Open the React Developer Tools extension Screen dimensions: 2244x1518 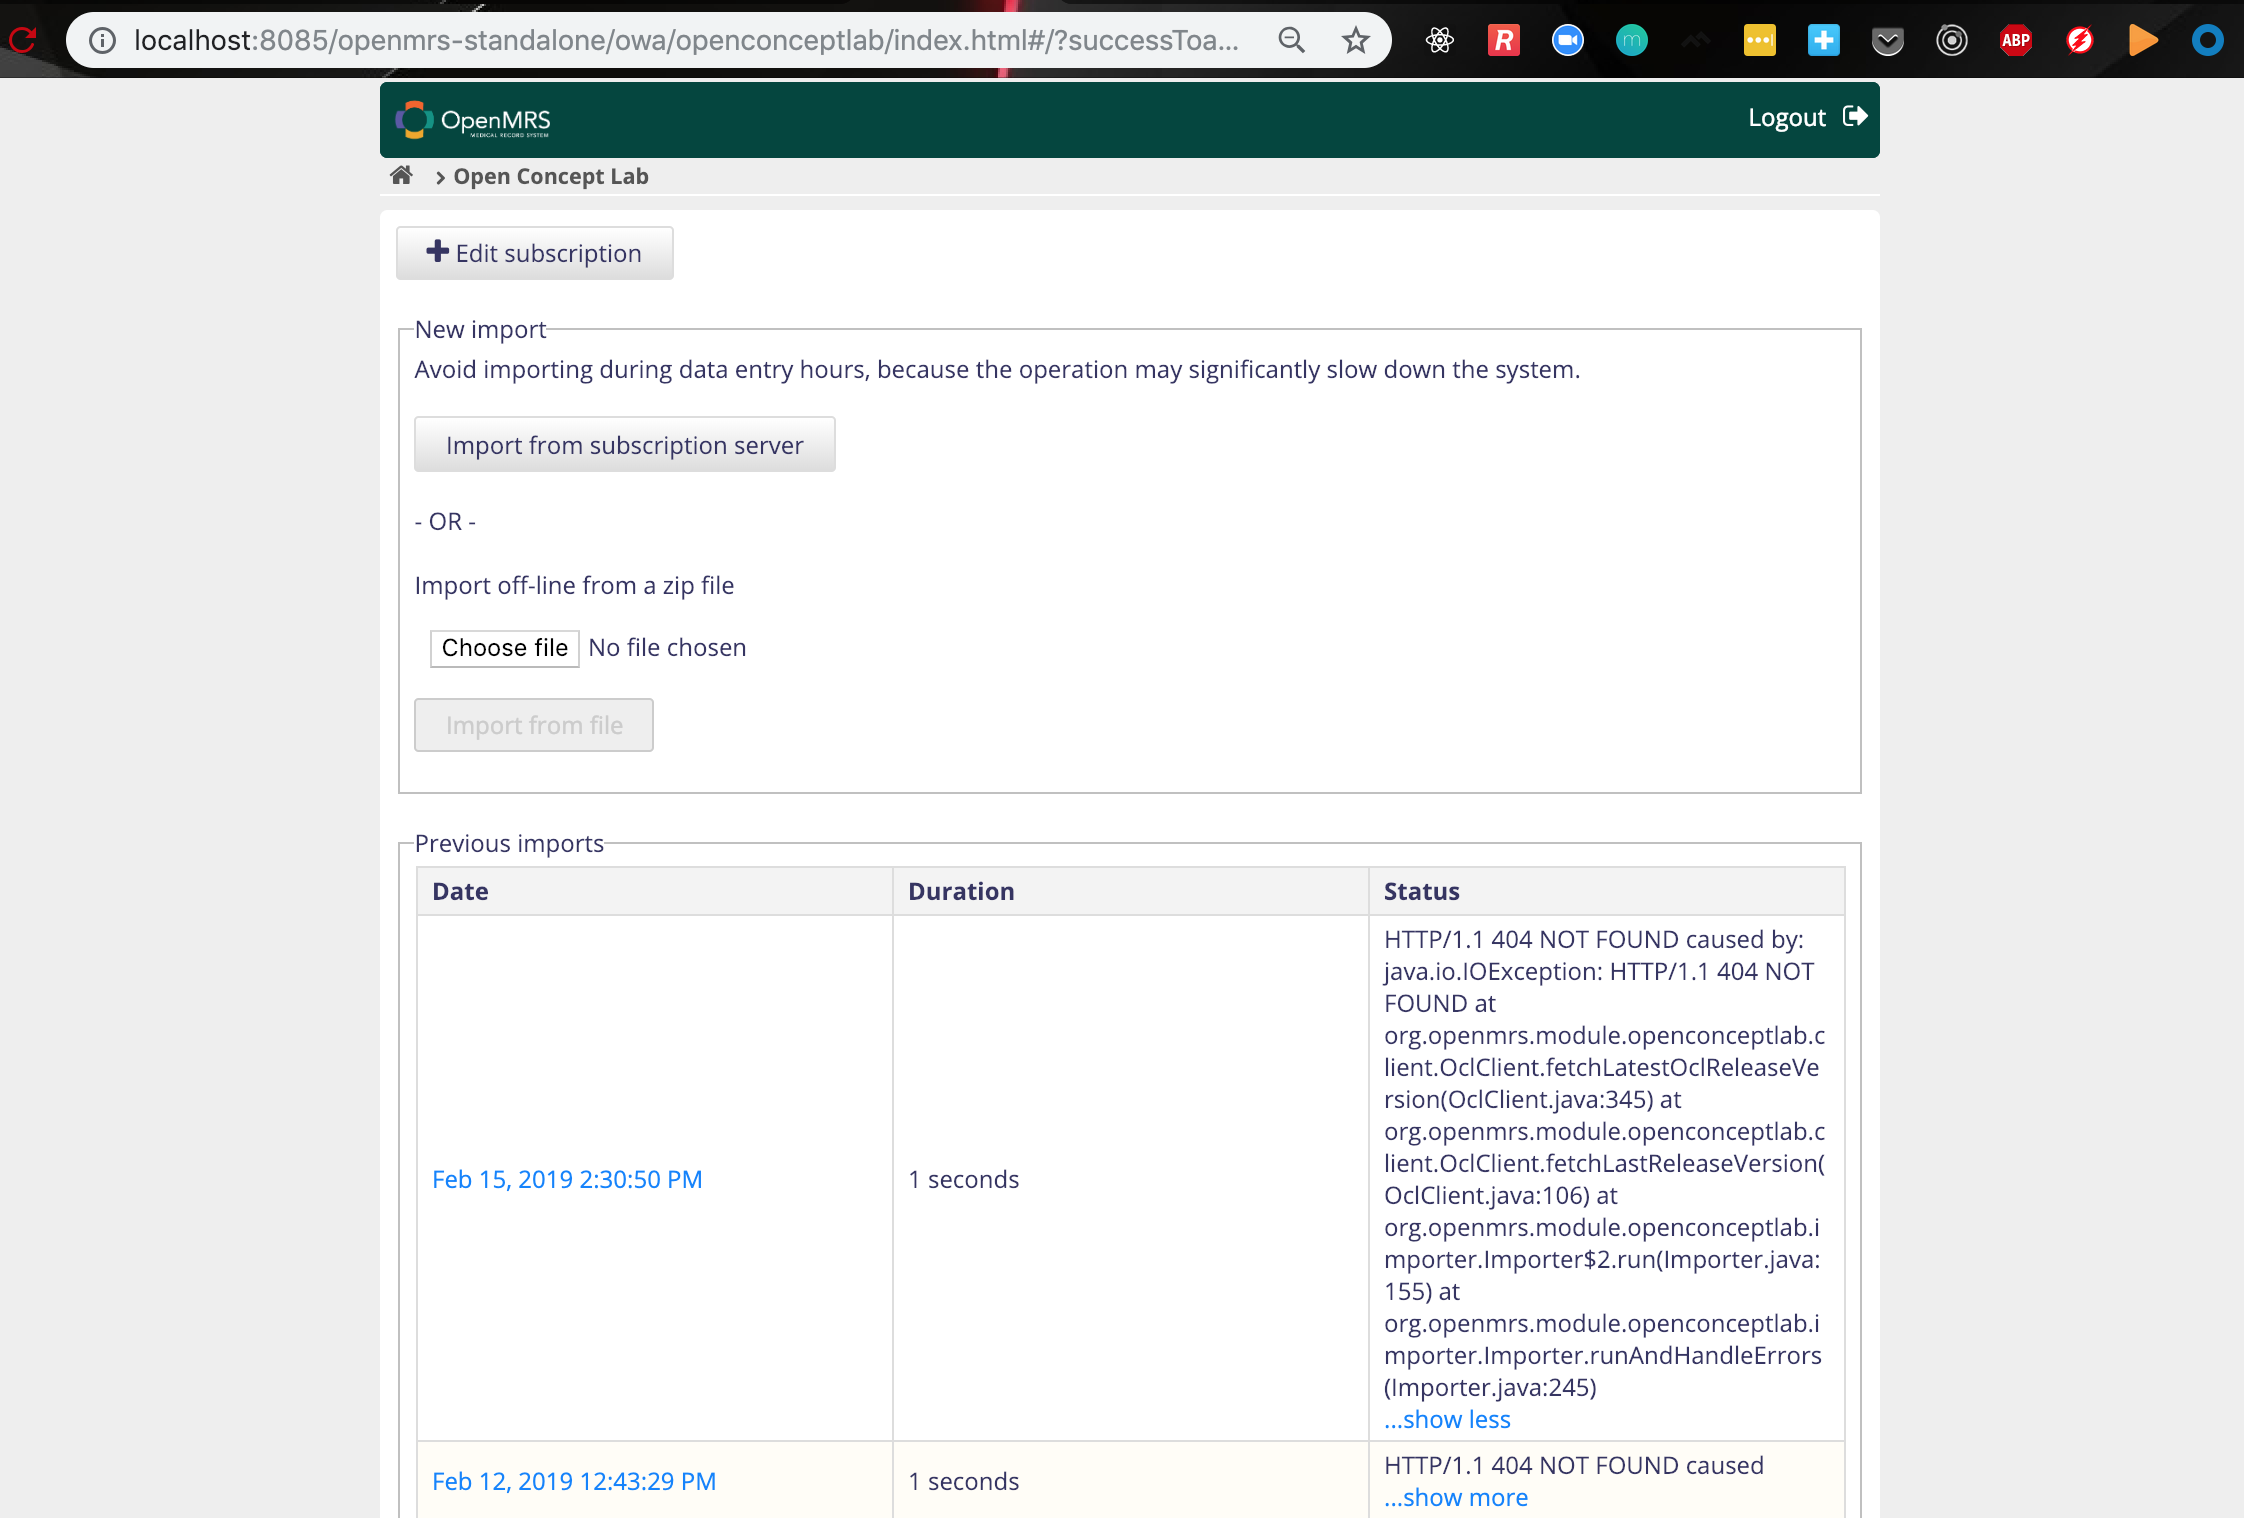pos(1440,40)
